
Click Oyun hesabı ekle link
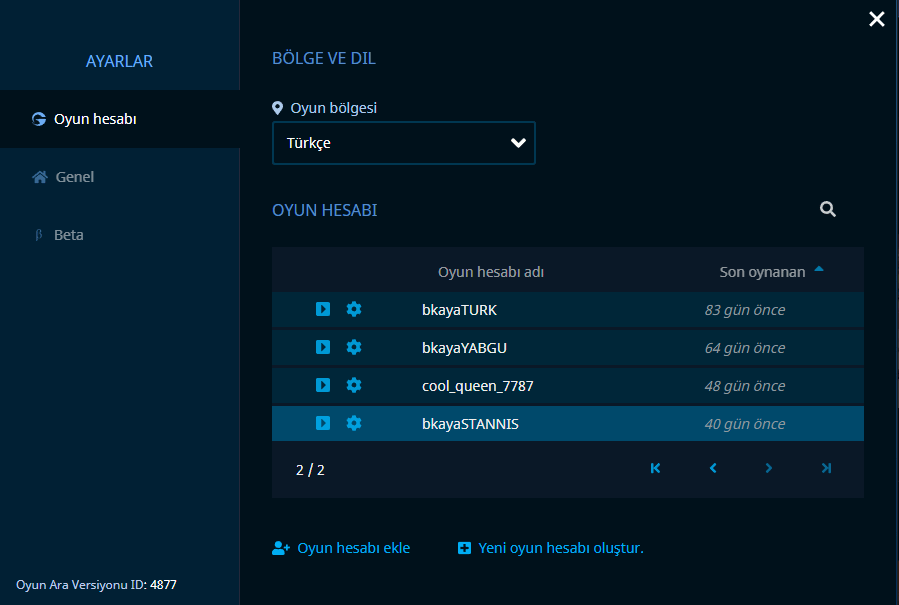point(341,548)
